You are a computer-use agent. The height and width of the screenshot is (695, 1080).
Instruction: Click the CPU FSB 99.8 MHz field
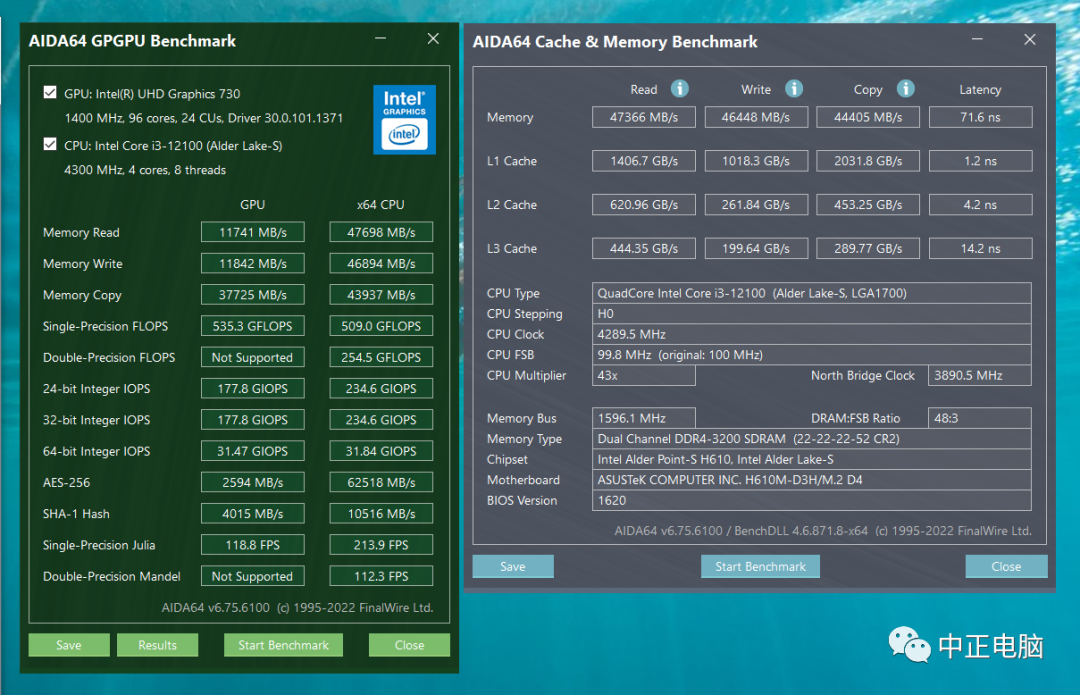(x=811, y=355)
